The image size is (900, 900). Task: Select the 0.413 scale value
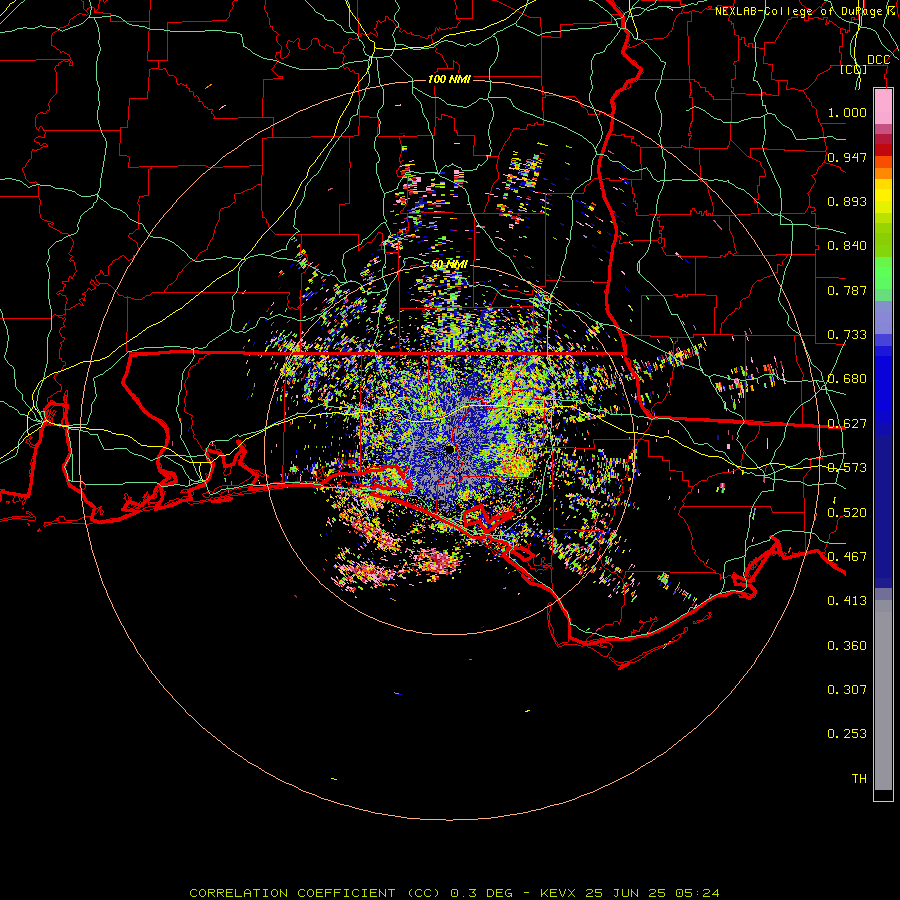pos(847,601)
